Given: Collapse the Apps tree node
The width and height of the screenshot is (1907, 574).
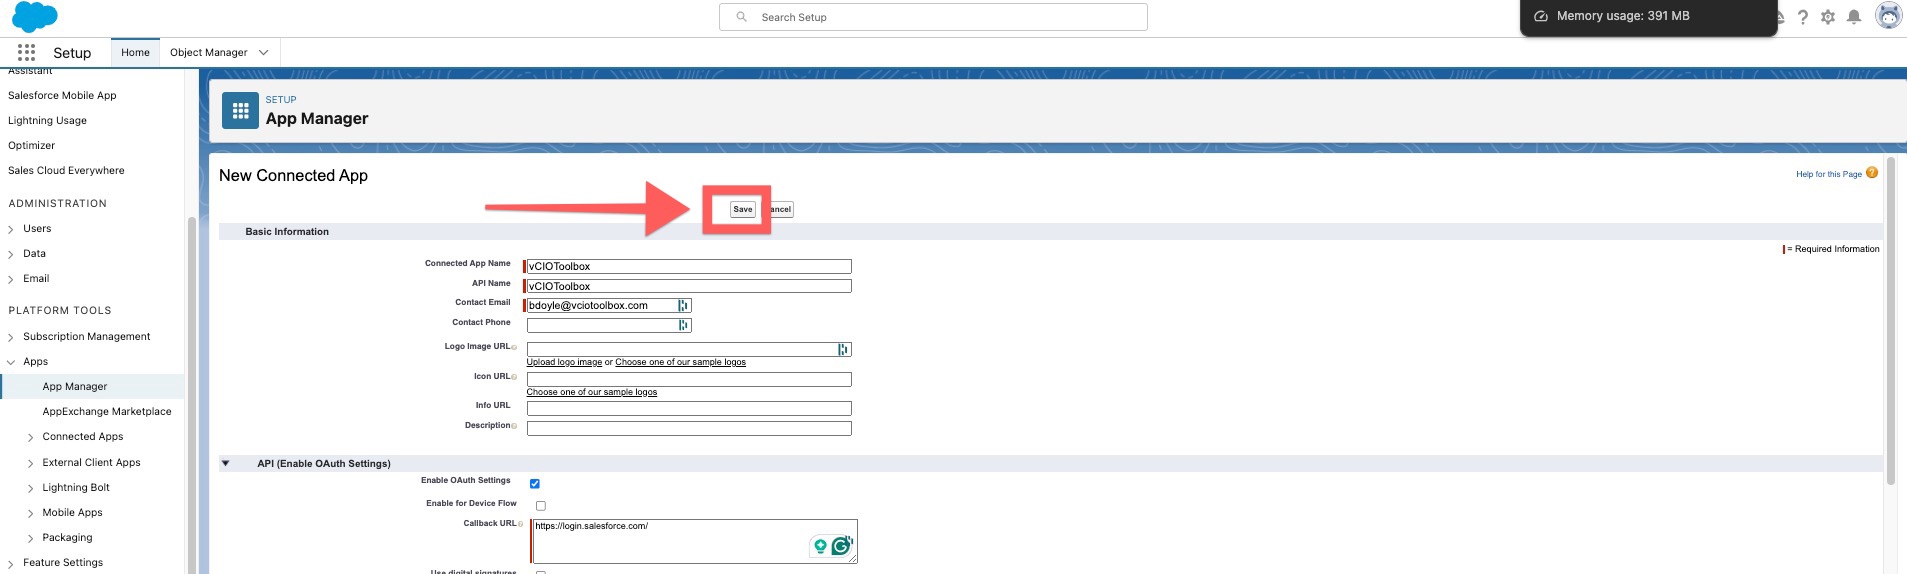Looking at the screenshot, I should tap(11, 363).
